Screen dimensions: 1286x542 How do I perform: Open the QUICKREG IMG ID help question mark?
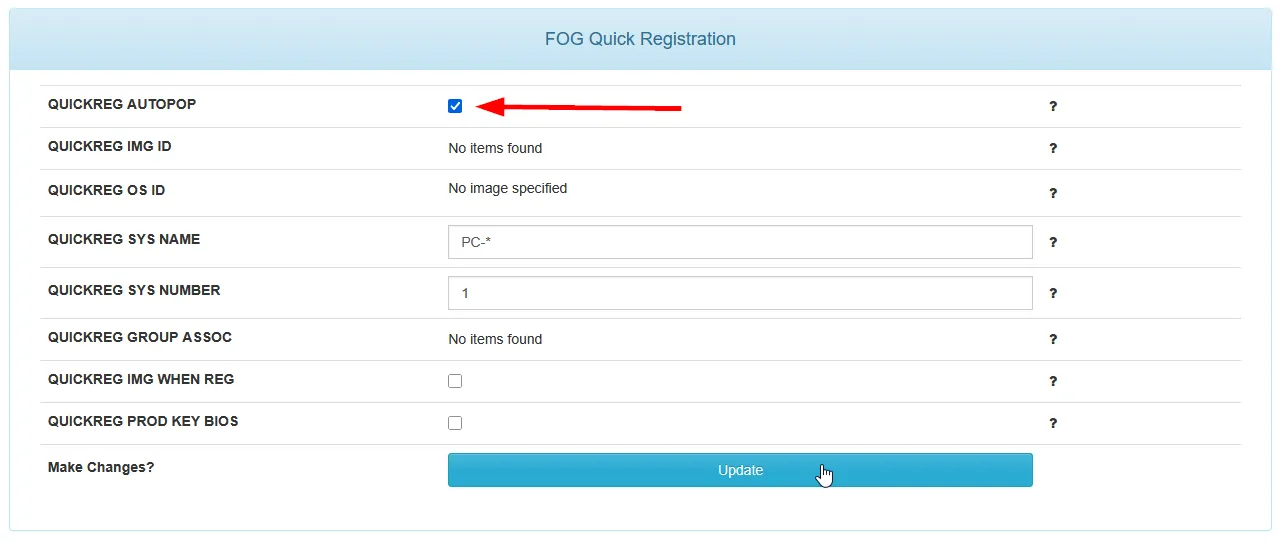tap(1053, 149)
